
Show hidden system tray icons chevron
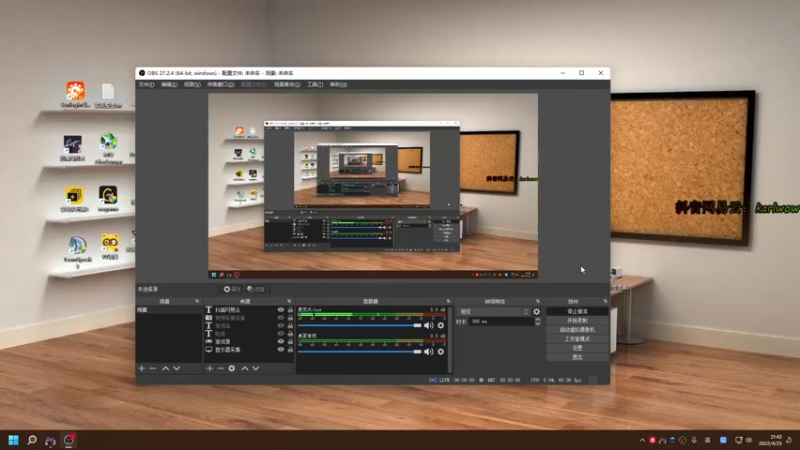642,440
